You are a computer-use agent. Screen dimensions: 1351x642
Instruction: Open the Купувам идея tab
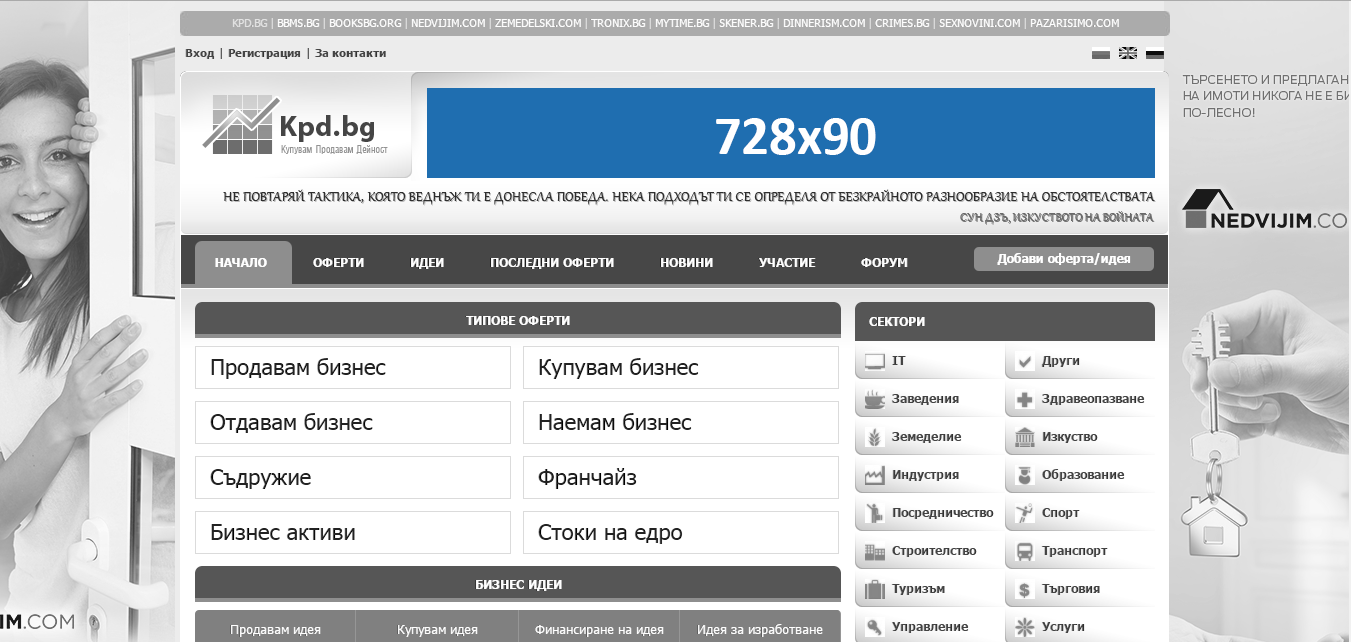click(x=437, y=629)
